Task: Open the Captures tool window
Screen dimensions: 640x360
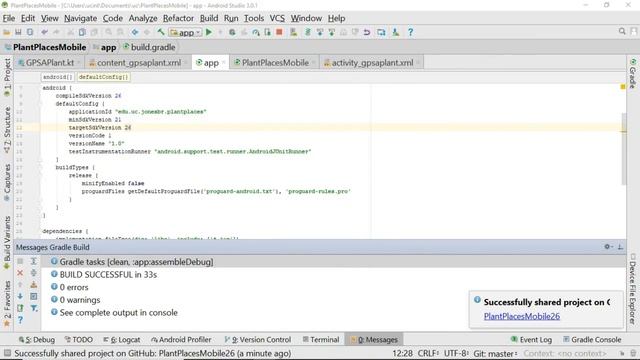Action: coord(7,182)
